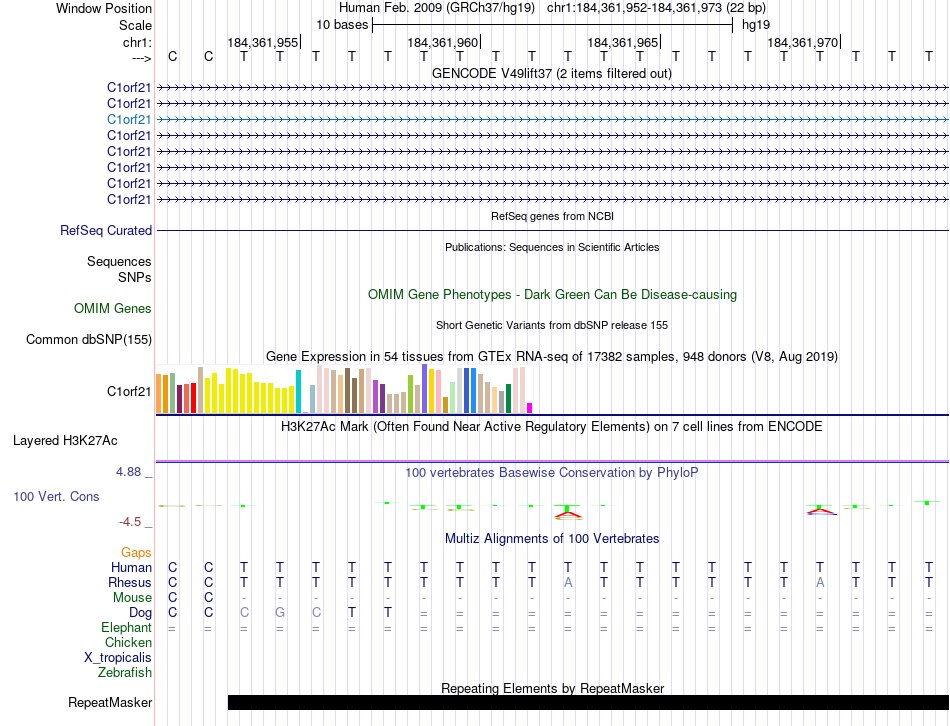
Task: Click ruler position marker 184,361,960
Action: pyautogui.click(x=443, y=42)
